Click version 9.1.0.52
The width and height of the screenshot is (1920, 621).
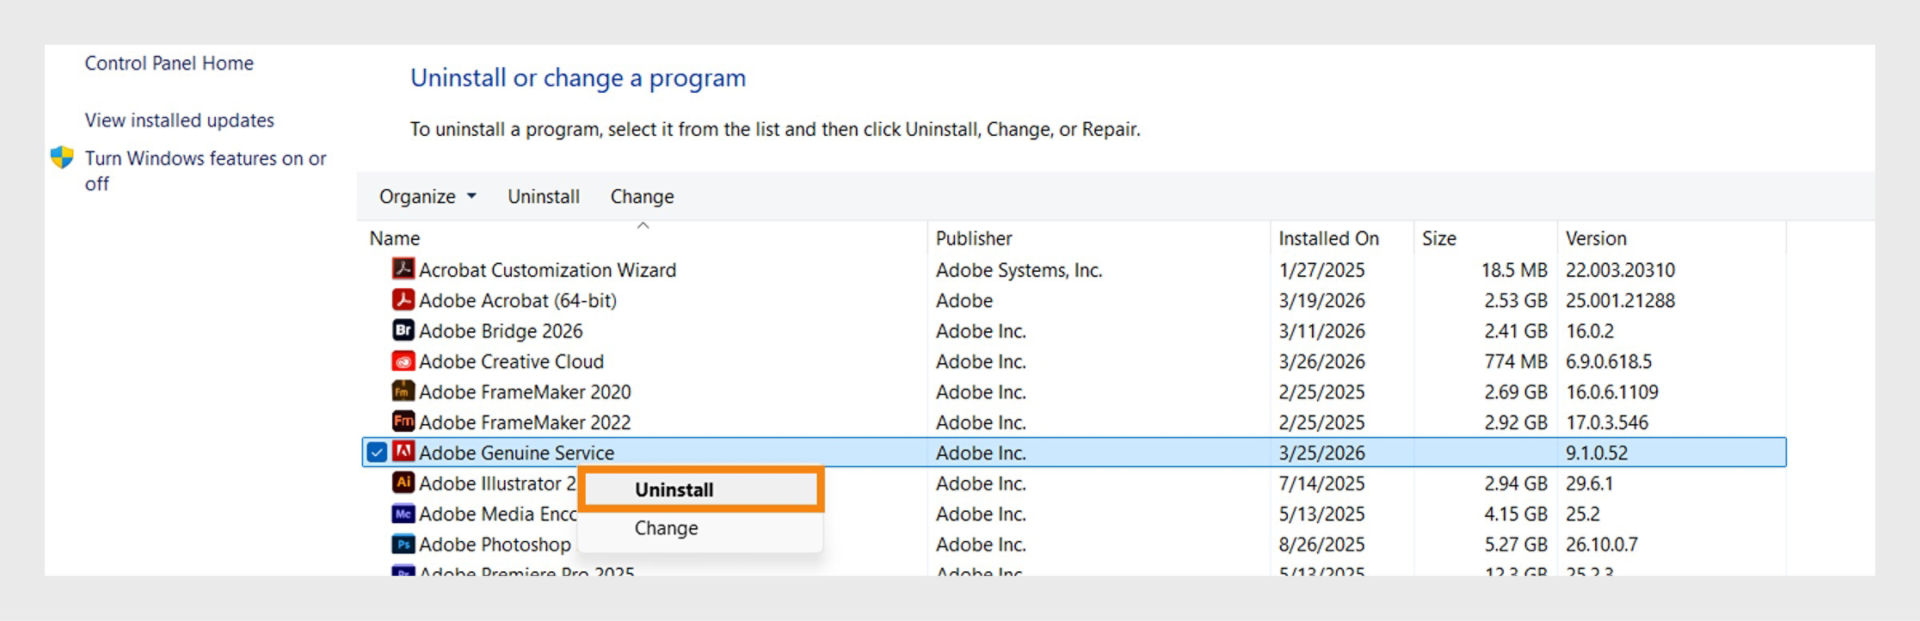1596,453
